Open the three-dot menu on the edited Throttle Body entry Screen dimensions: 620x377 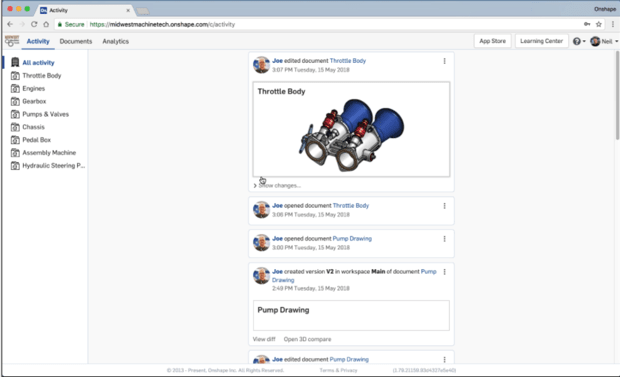click(444, 61)
